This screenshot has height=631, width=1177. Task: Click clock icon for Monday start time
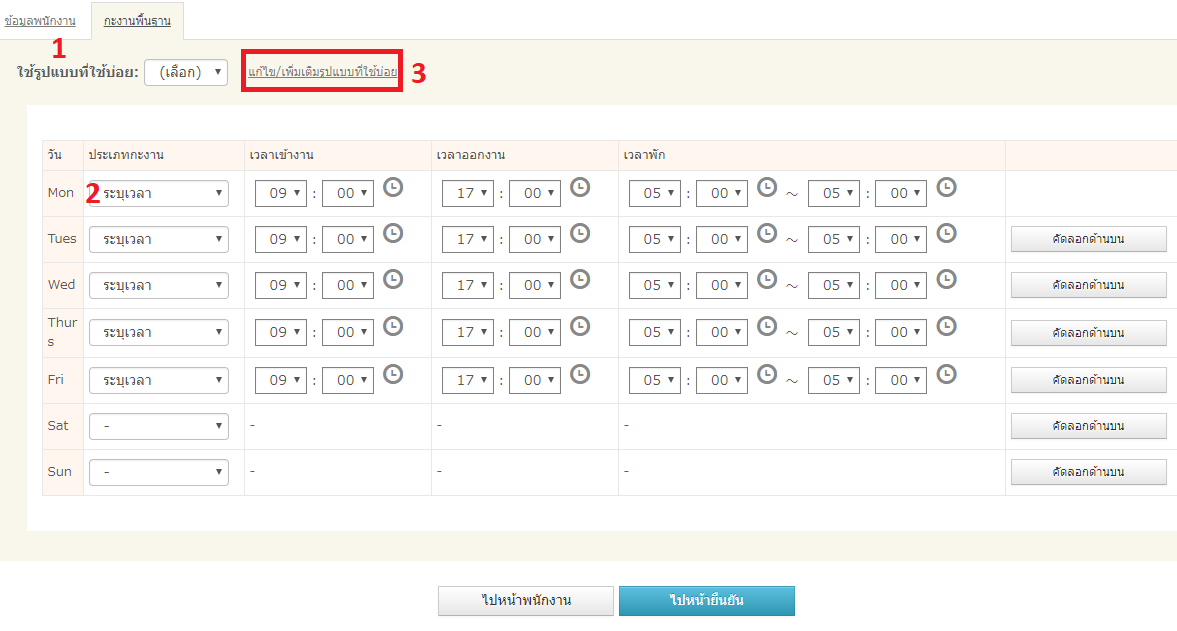[x=393, y=187]
